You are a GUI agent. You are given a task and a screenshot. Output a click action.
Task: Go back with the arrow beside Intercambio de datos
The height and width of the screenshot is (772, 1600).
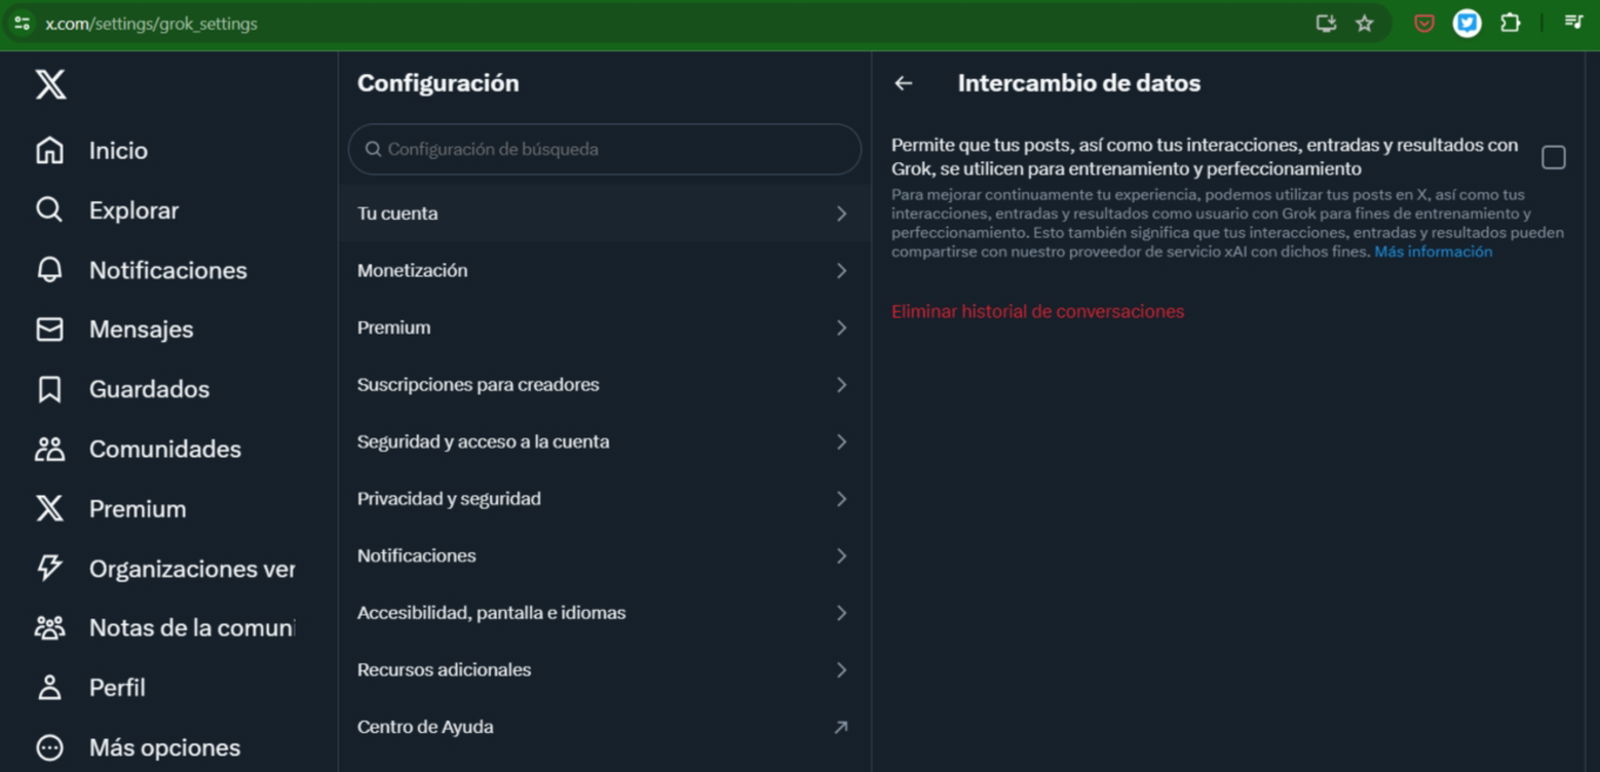[x=903, y=83]
